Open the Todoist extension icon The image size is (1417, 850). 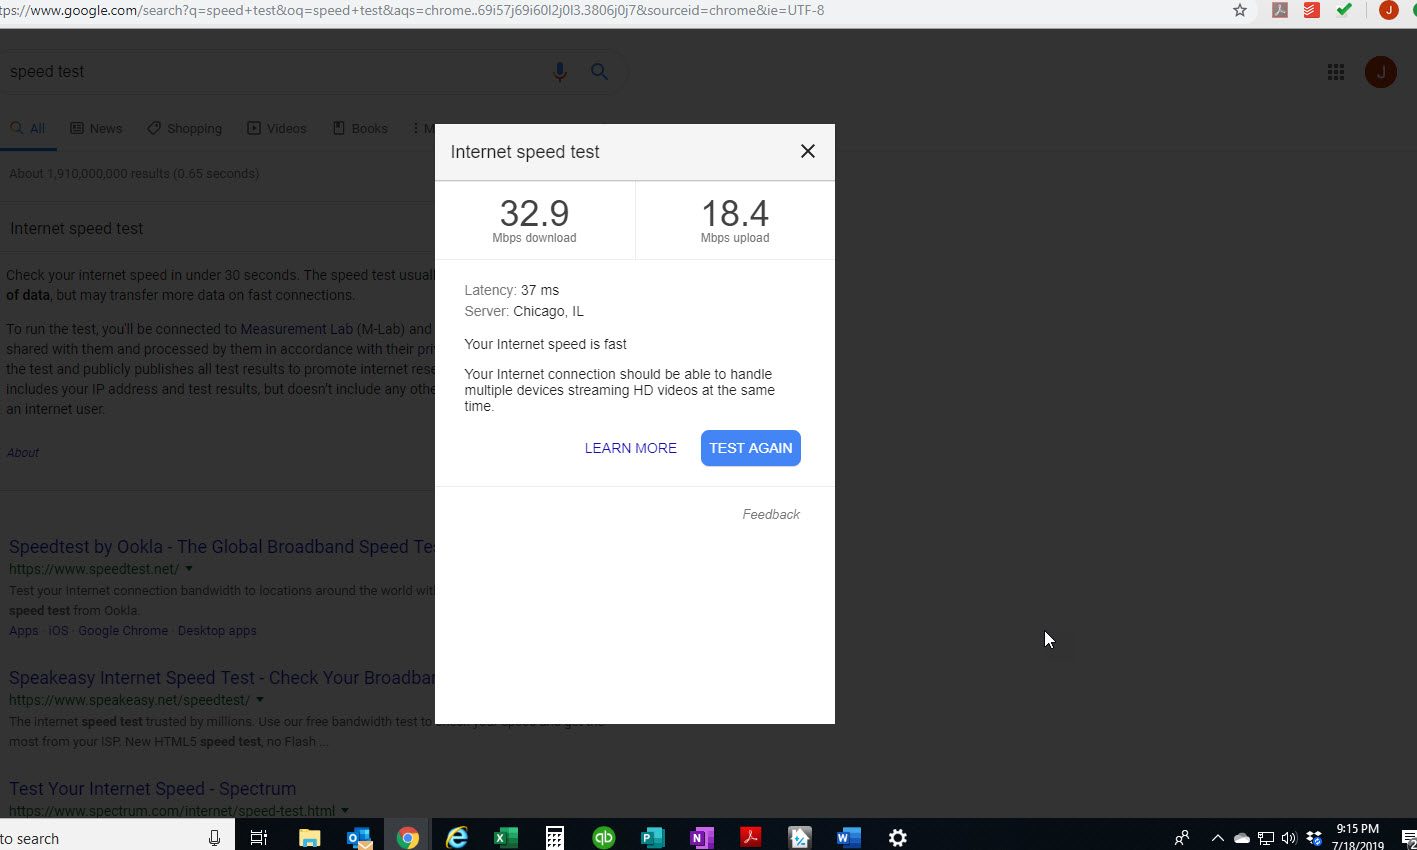[1311, 11]
